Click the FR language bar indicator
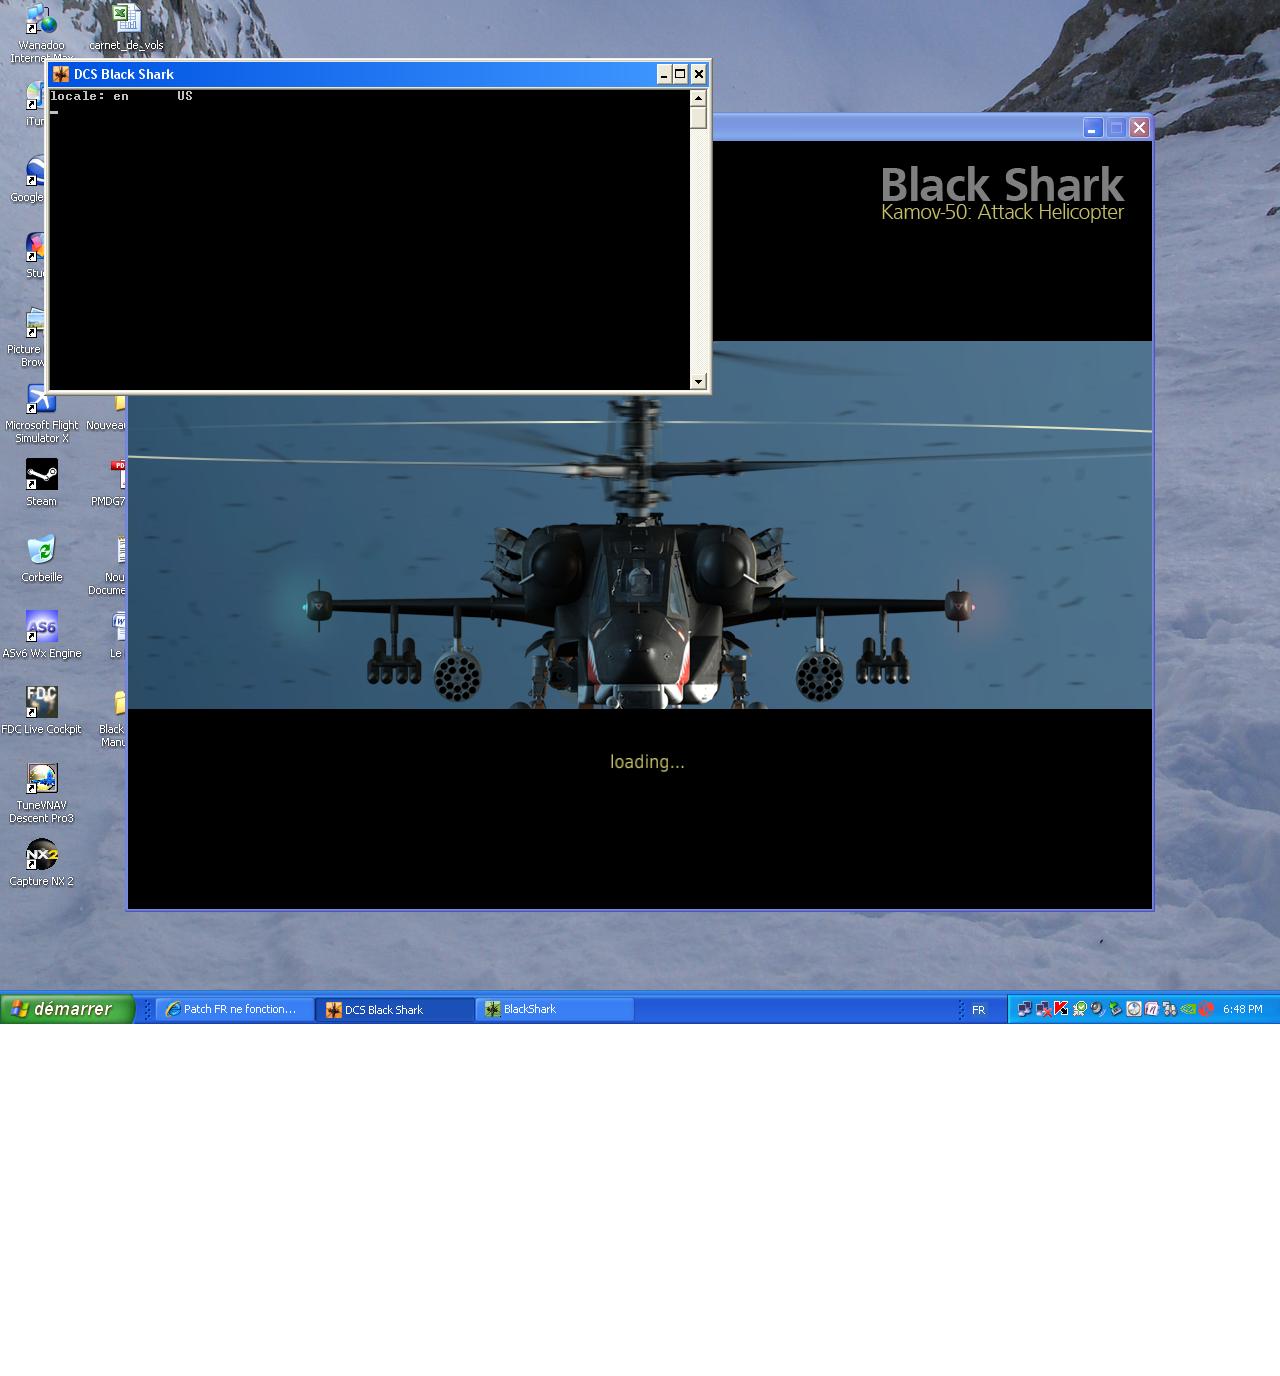The height and width of the screenshot is (1376, 1280). (979, 1010)
